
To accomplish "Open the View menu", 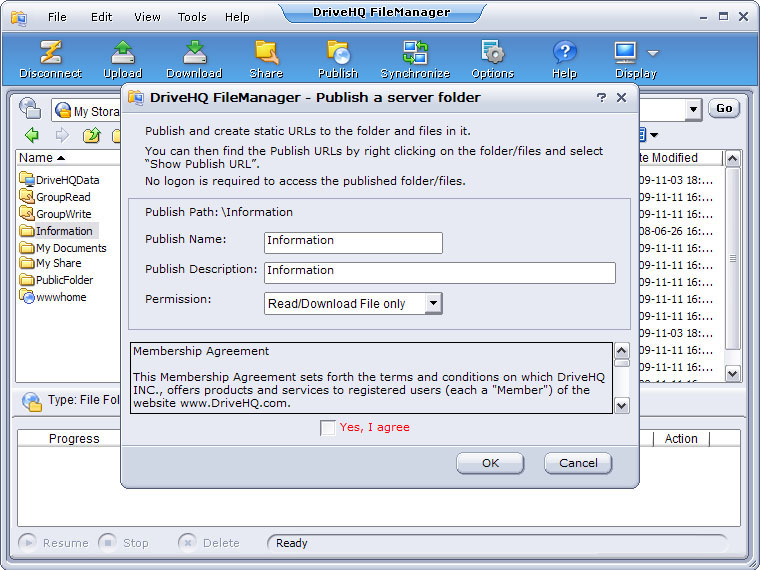I will tap(147, 17).
